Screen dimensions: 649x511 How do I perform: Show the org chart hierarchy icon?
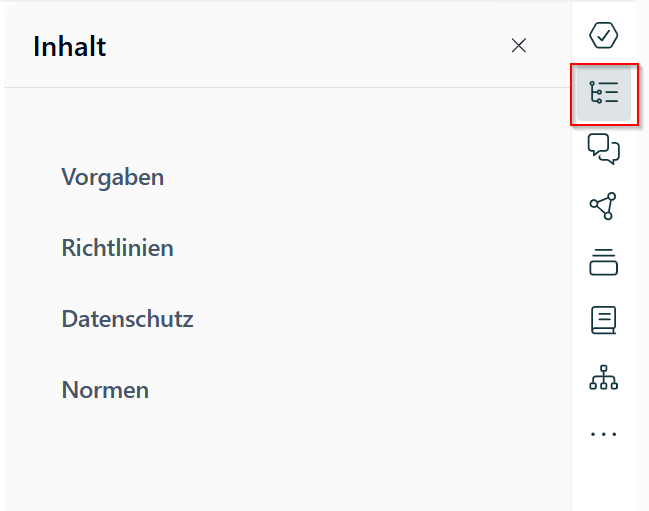point(603,377)
